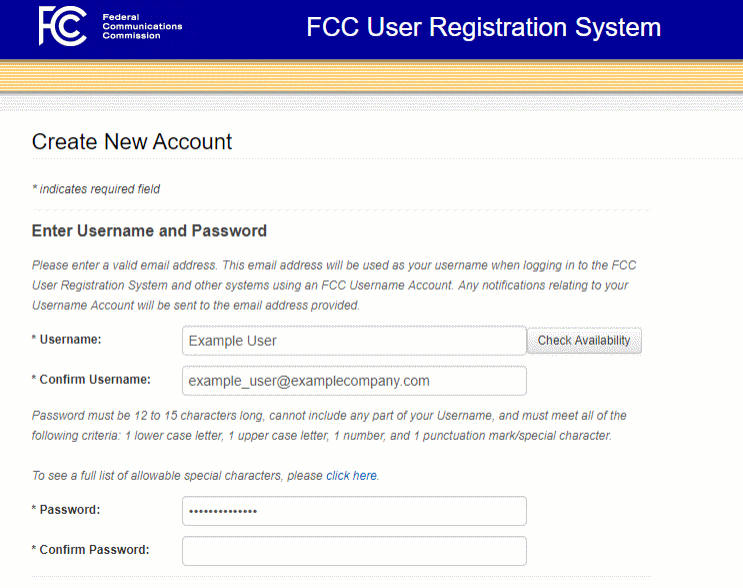Click the Password field label
The height and width of the screenshot is (588, 743).
coord(70,510)
